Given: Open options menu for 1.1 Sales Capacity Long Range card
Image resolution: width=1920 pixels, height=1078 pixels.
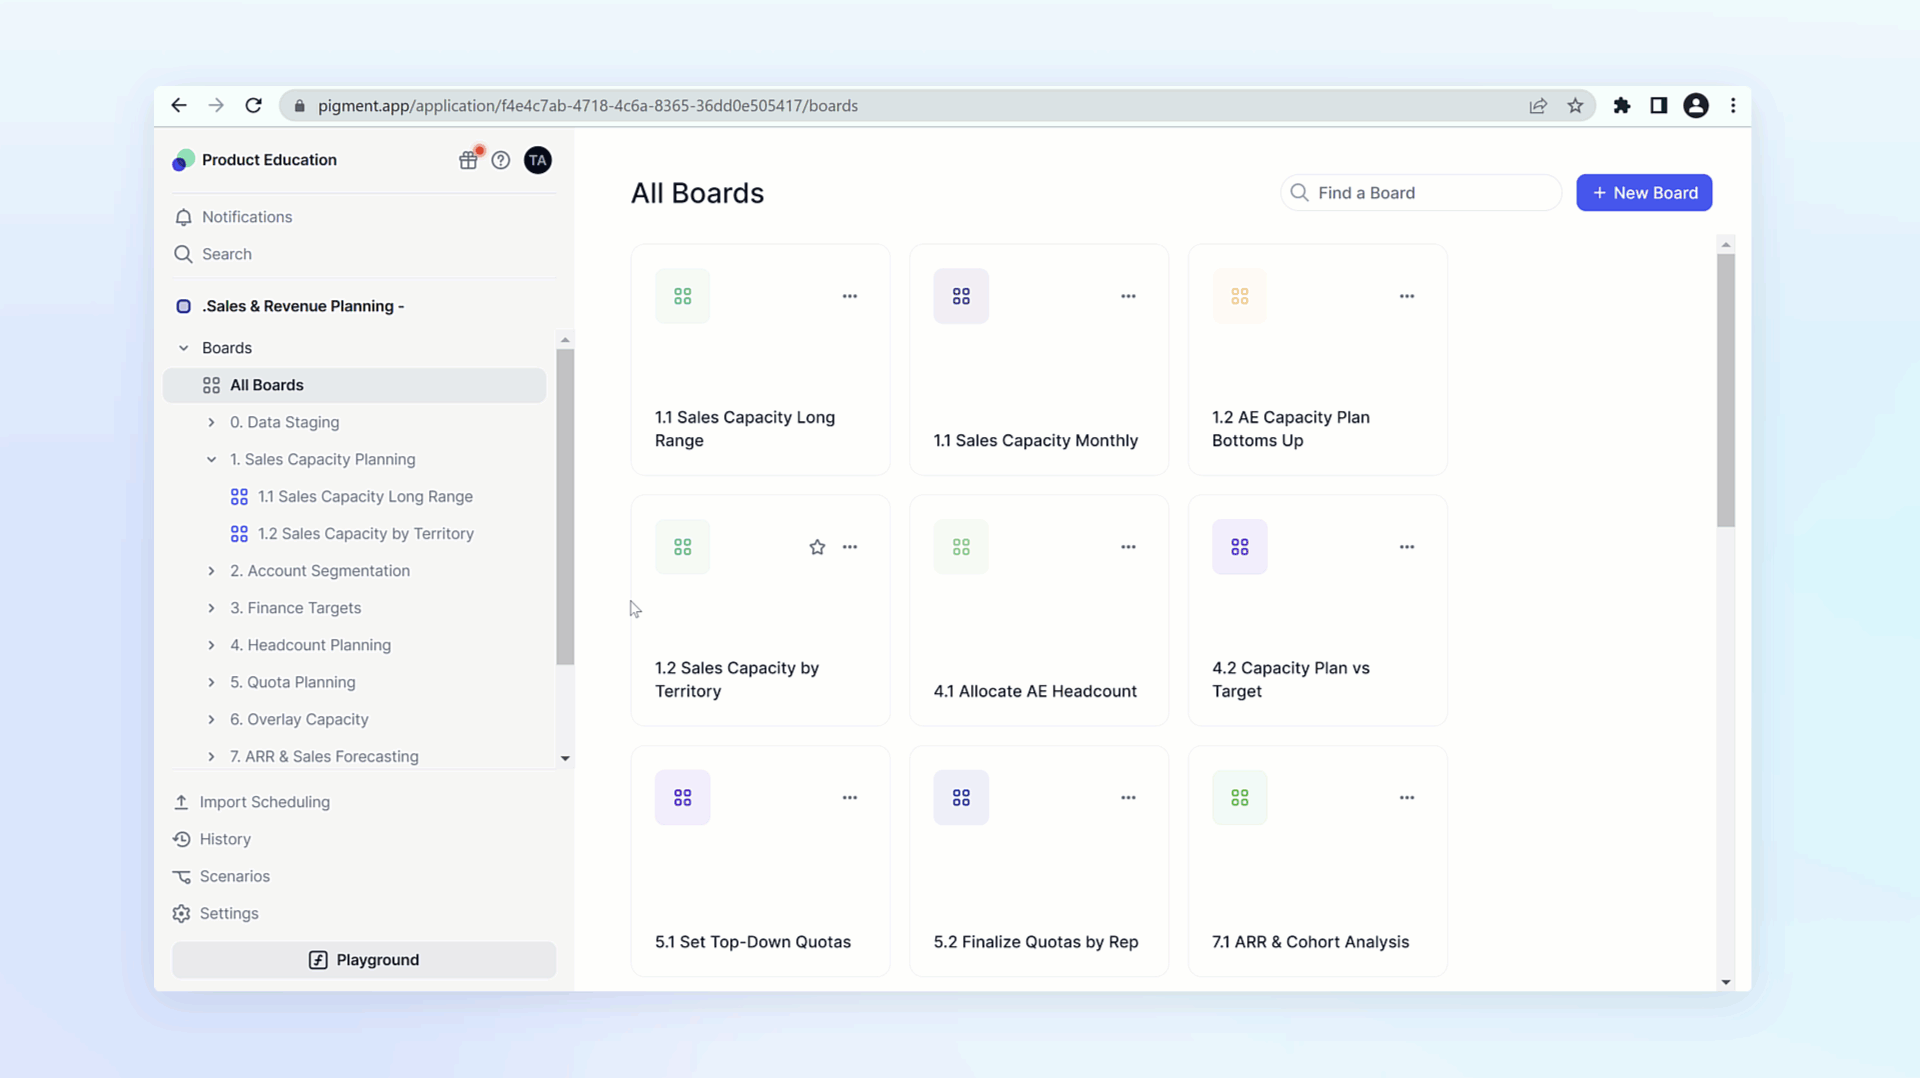Looking at the screenshot, I should click(x=850, y=296).
